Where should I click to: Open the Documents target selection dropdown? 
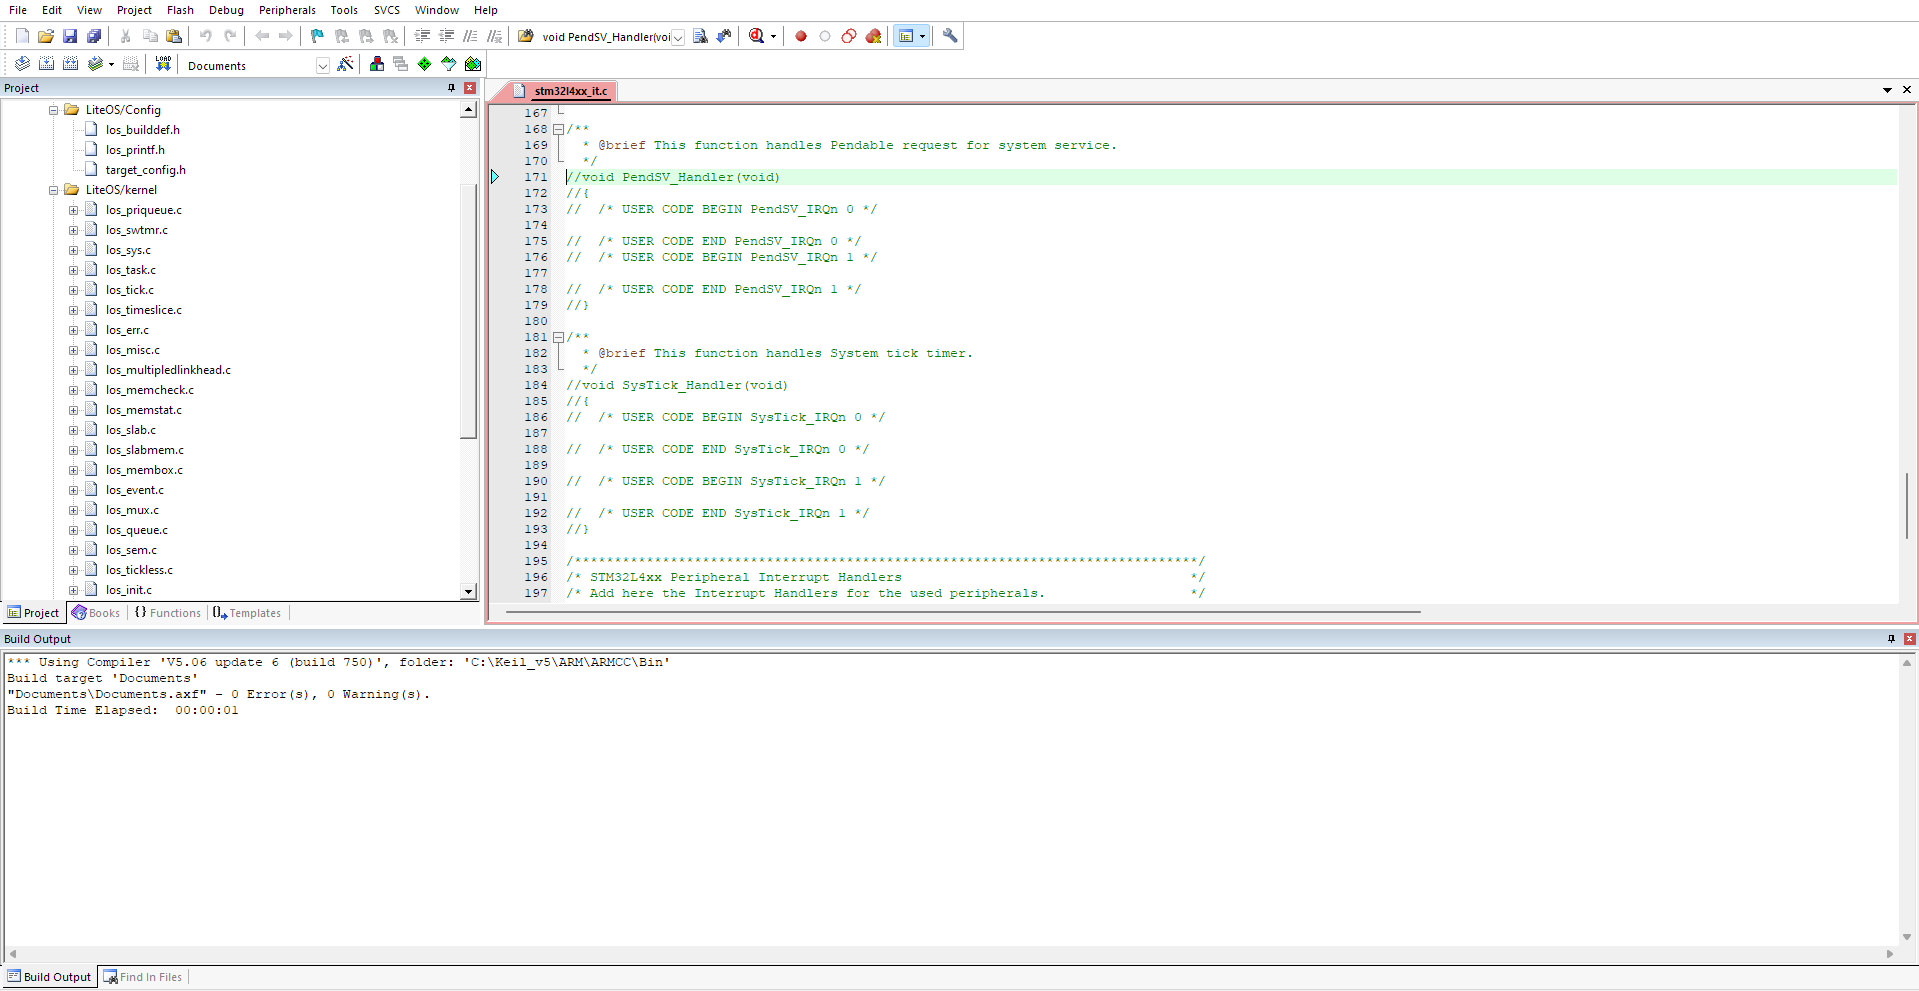click(322, 66)
